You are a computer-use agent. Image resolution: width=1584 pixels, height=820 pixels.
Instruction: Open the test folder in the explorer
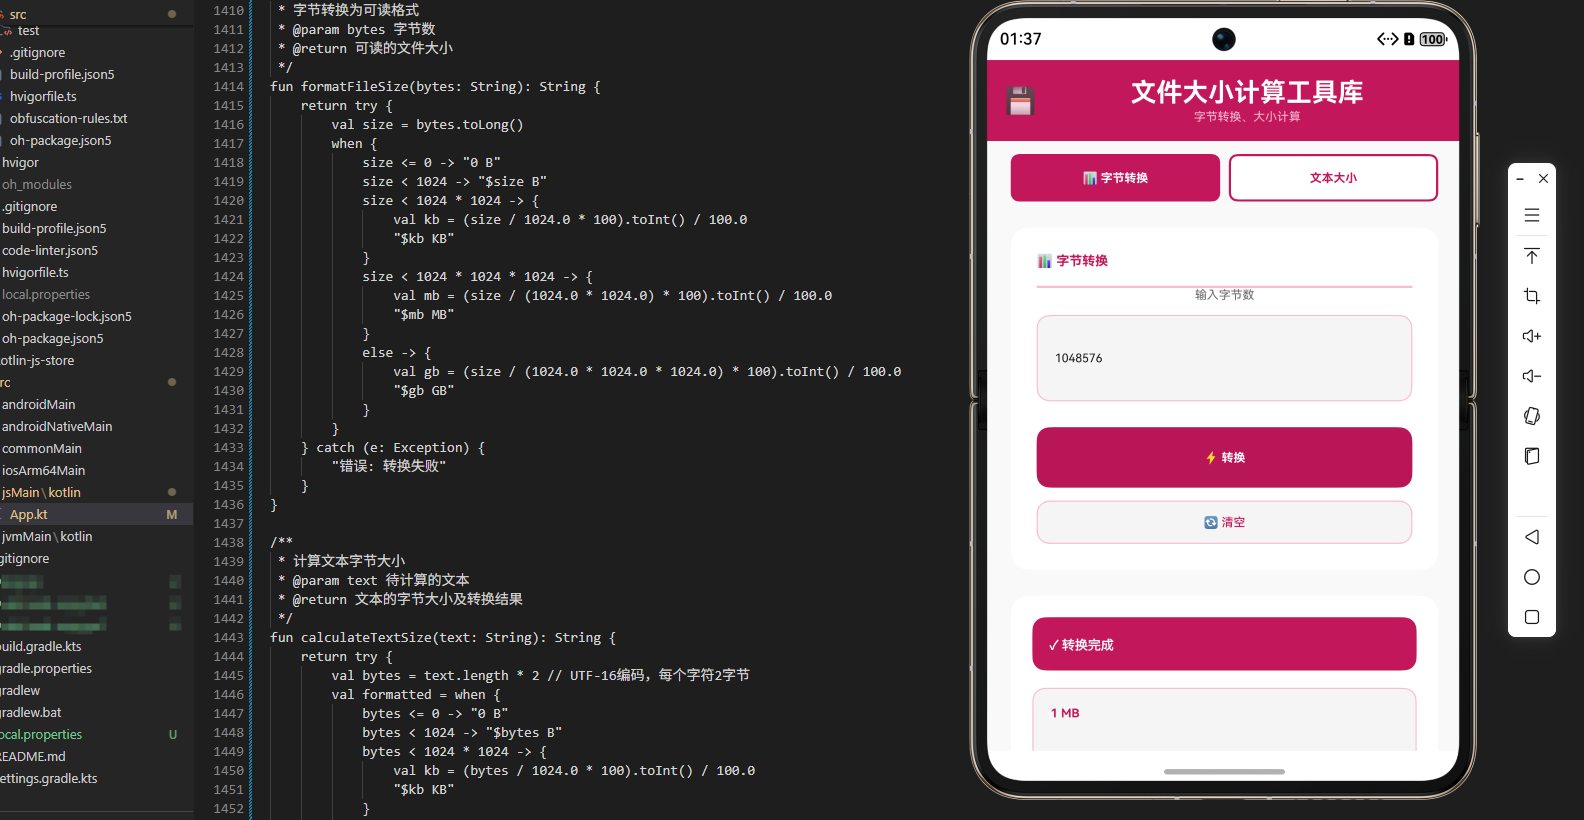[x=28, y=31]
